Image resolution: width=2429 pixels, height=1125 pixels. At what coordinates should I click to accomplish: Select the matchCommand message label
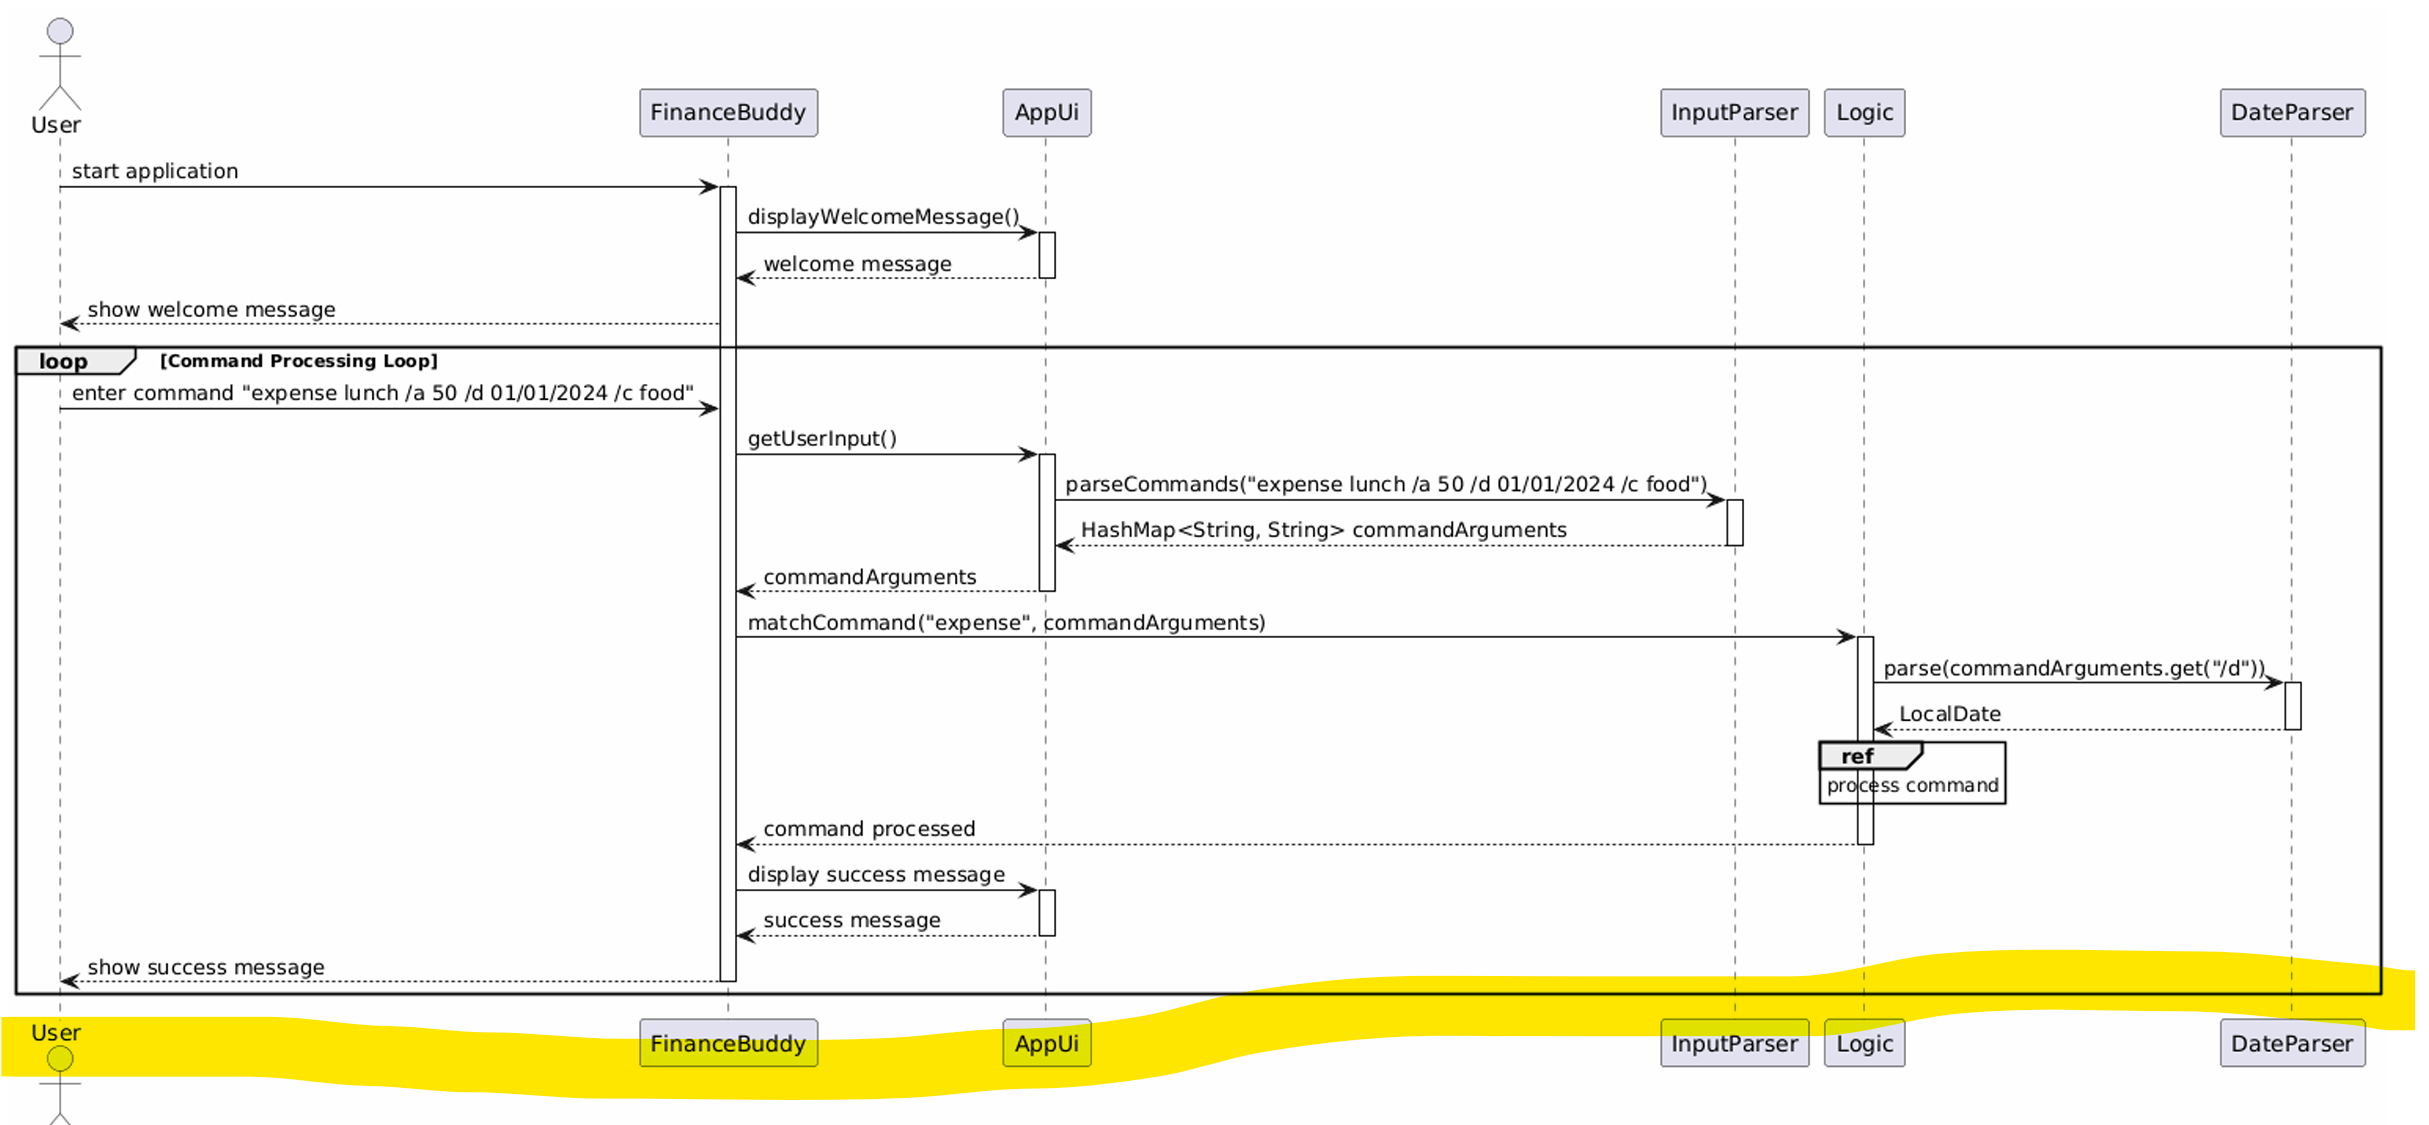1006,623
